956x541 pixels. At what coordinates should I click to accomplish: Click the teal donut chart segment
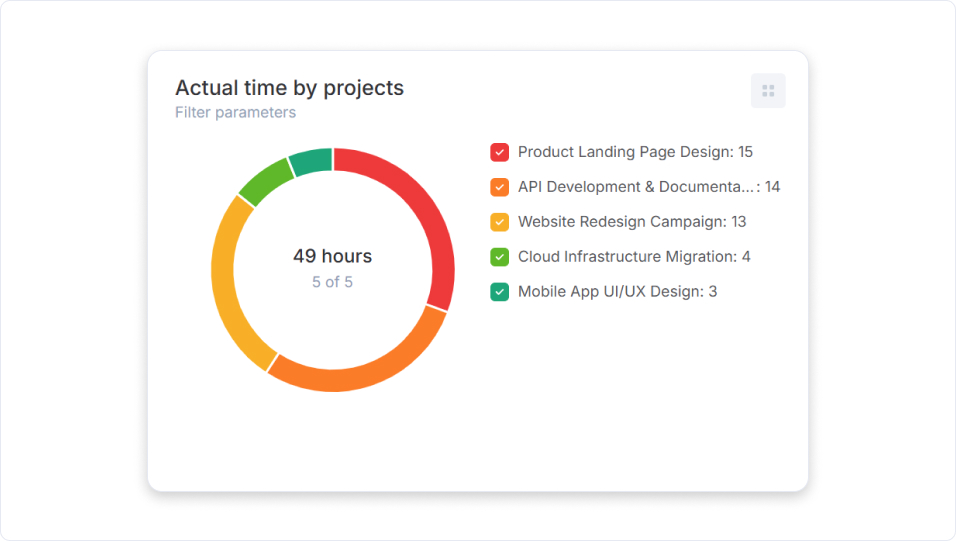click(311, 161)
